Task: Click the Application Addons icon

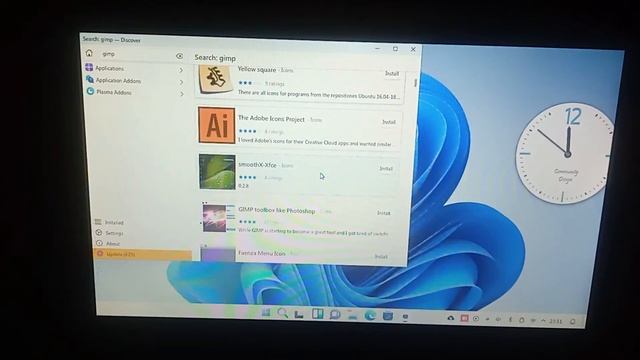Action: tap(90, 80)
